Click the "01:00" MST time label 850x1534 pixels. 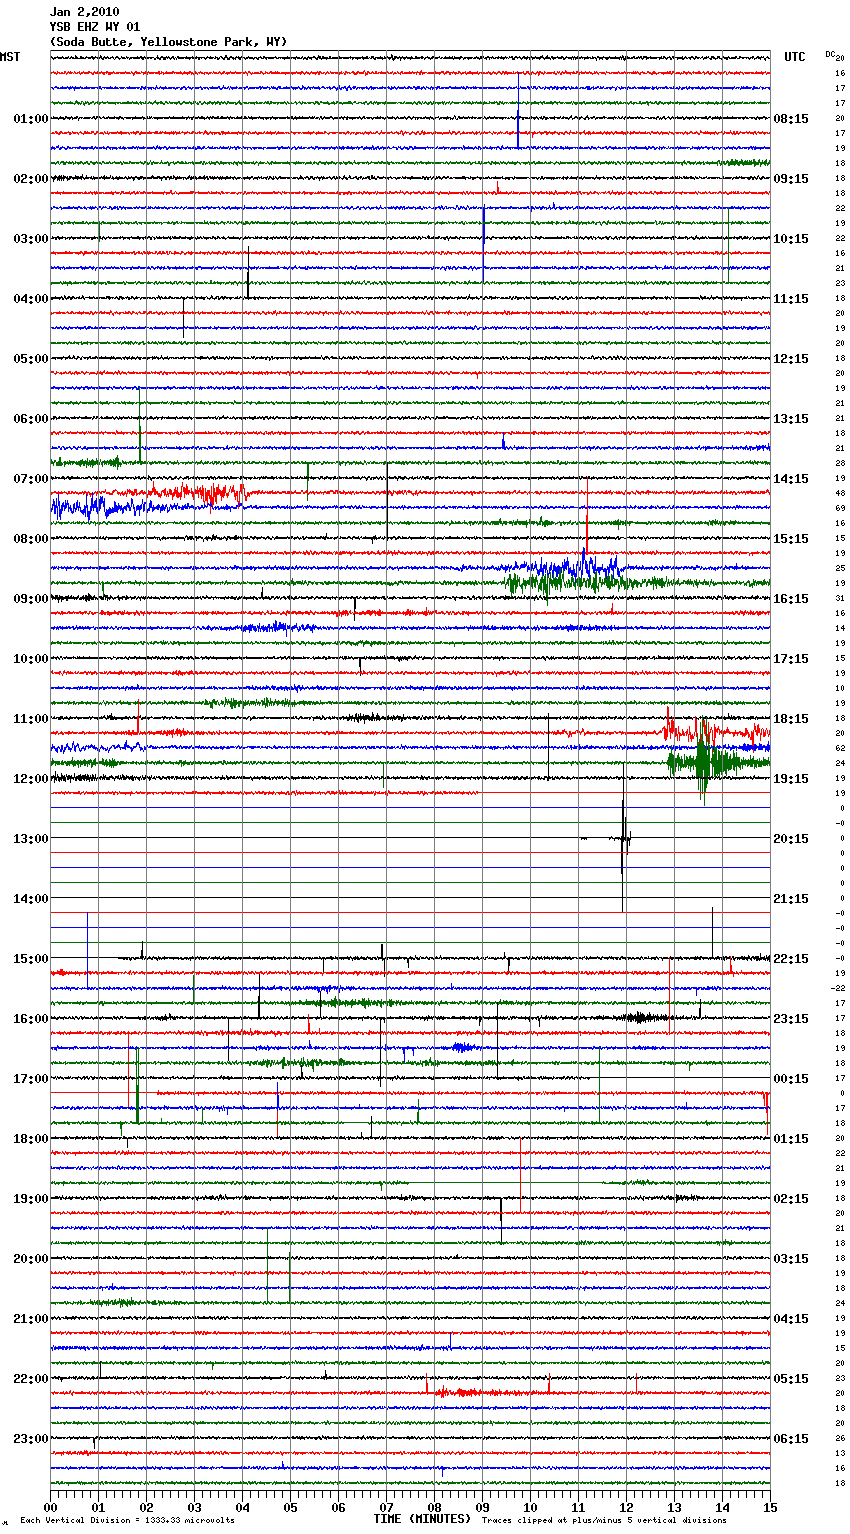[x=31, y=119]
